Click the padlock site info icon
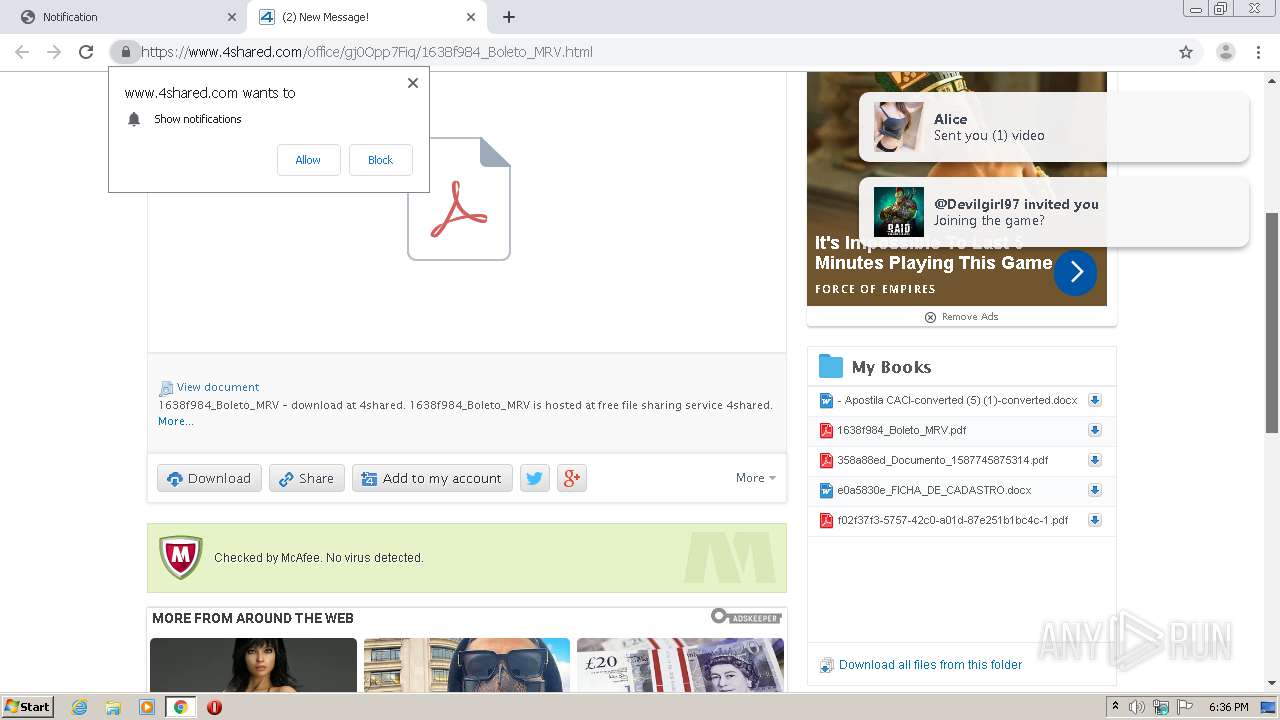1280x720 pixels. pyautogui.click(x=125, y=52)
